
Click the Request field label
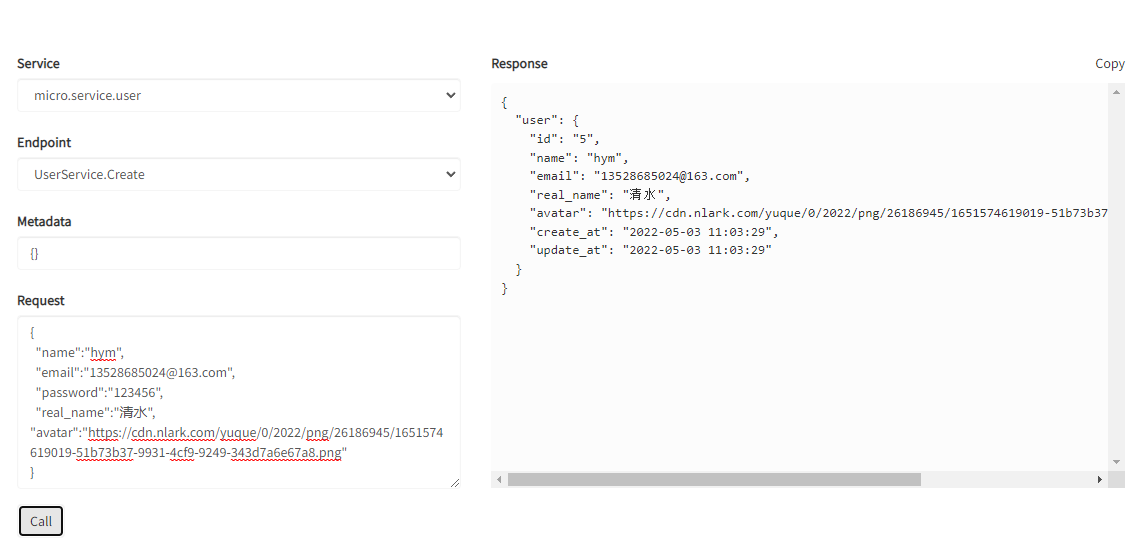tap(41, 300)
